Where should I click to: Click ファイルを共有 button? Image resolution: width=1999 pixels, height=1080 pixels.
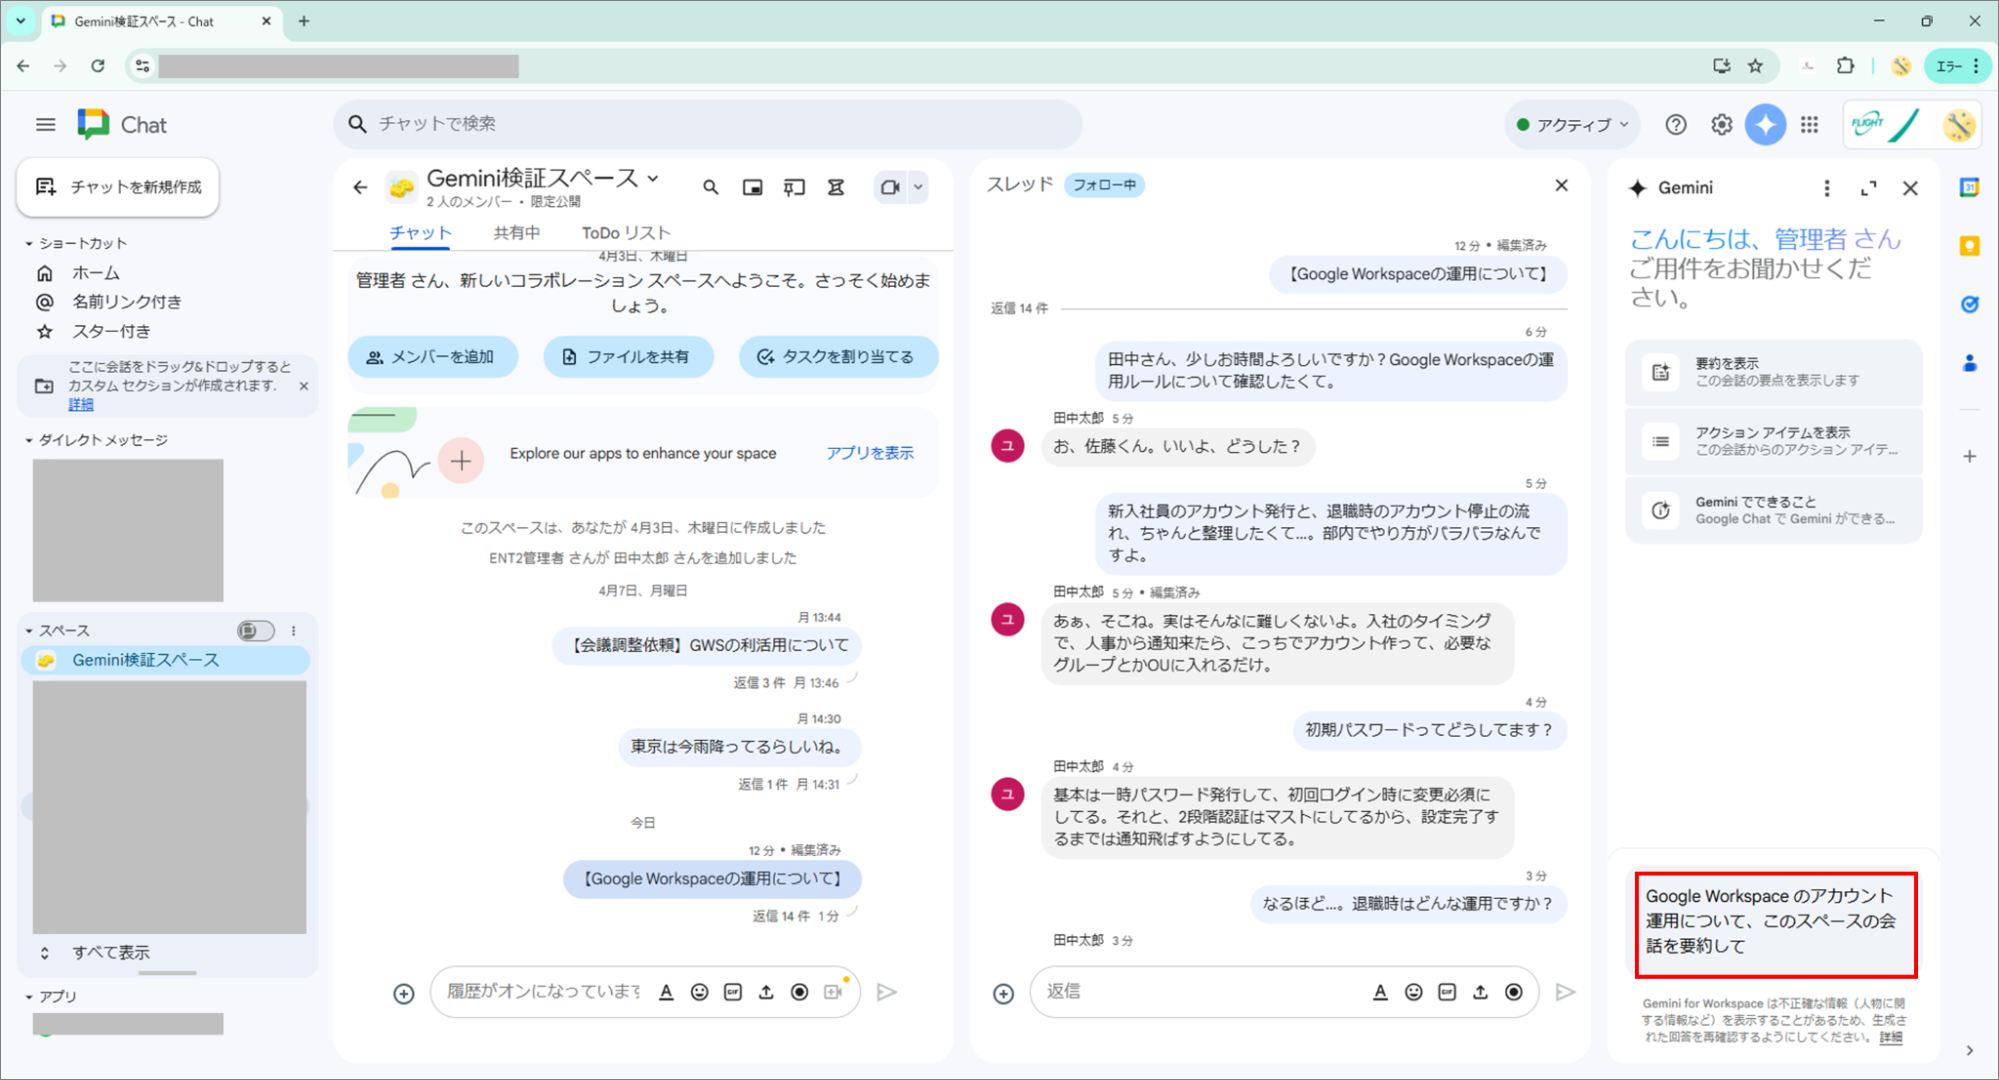click(628, 357)
